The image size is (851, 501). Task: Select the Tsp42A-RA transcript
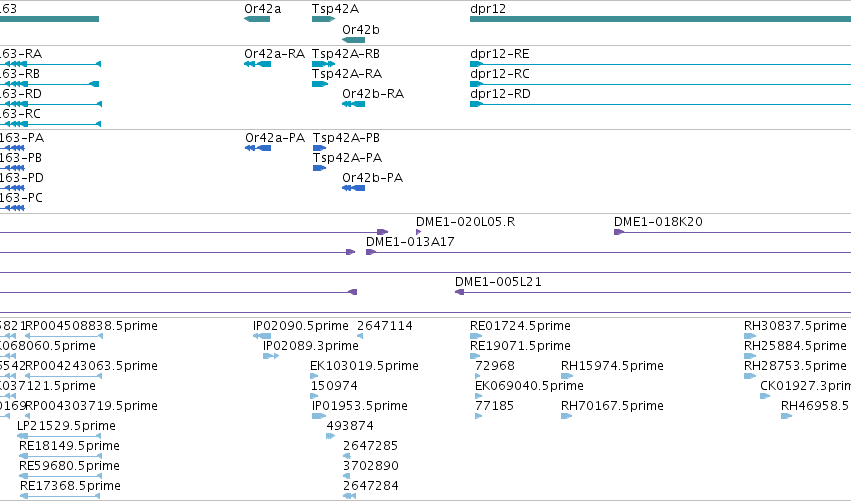320,84
